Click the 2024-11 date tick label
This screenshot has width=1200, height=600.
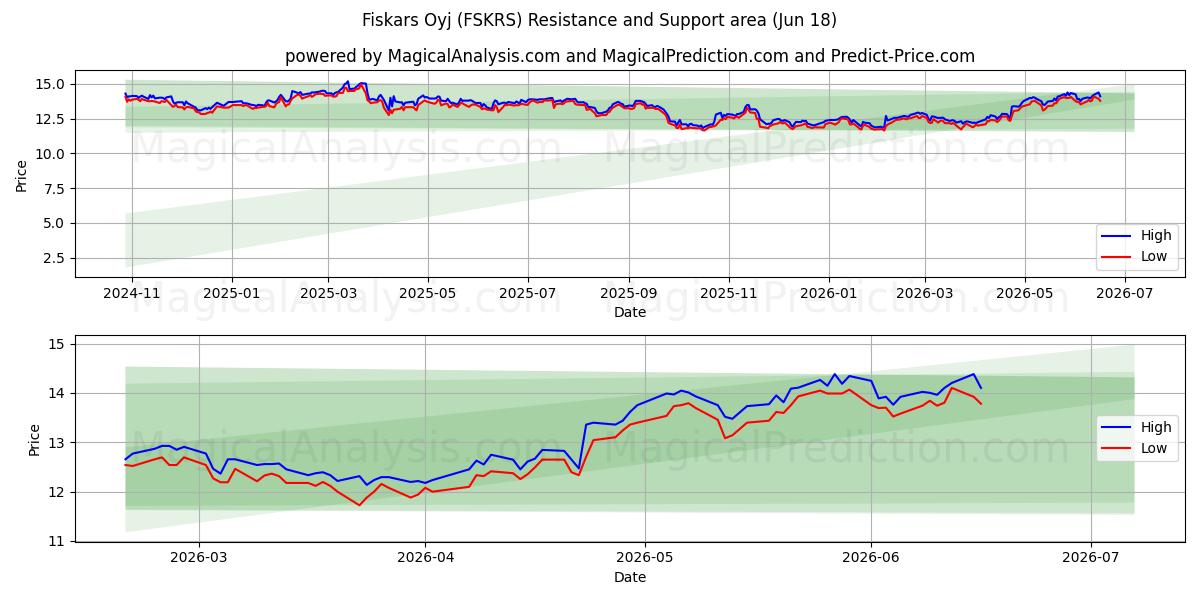pos(132,293)
